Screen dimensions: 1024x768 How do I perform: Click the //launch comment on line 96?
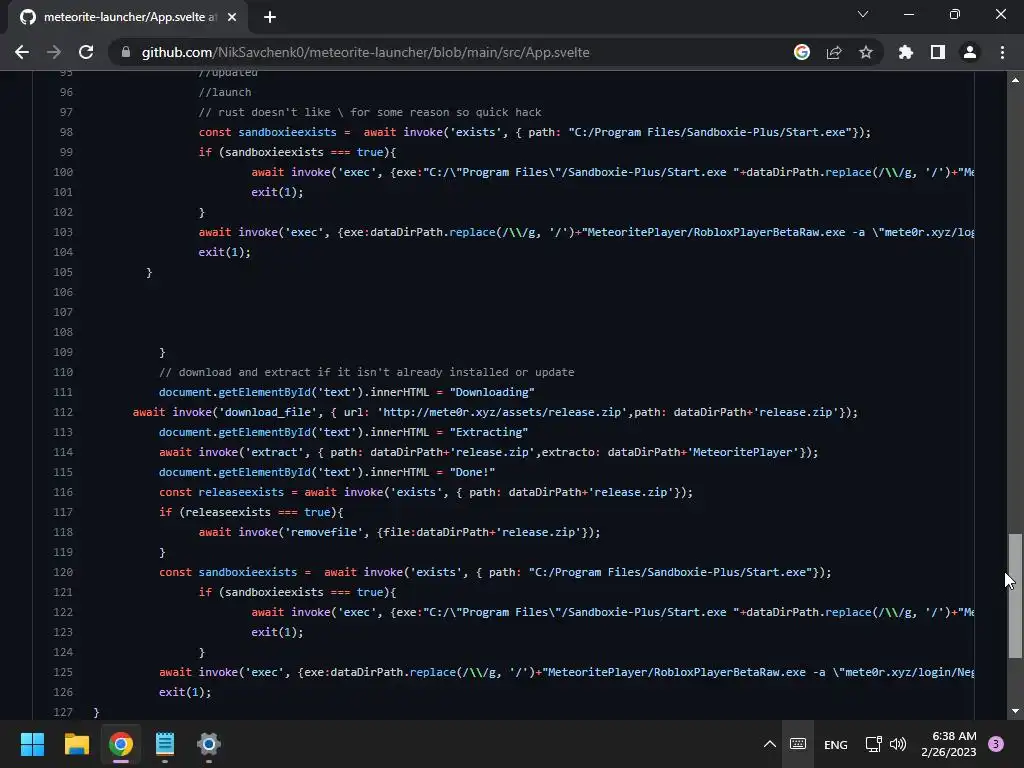(225, 92)
